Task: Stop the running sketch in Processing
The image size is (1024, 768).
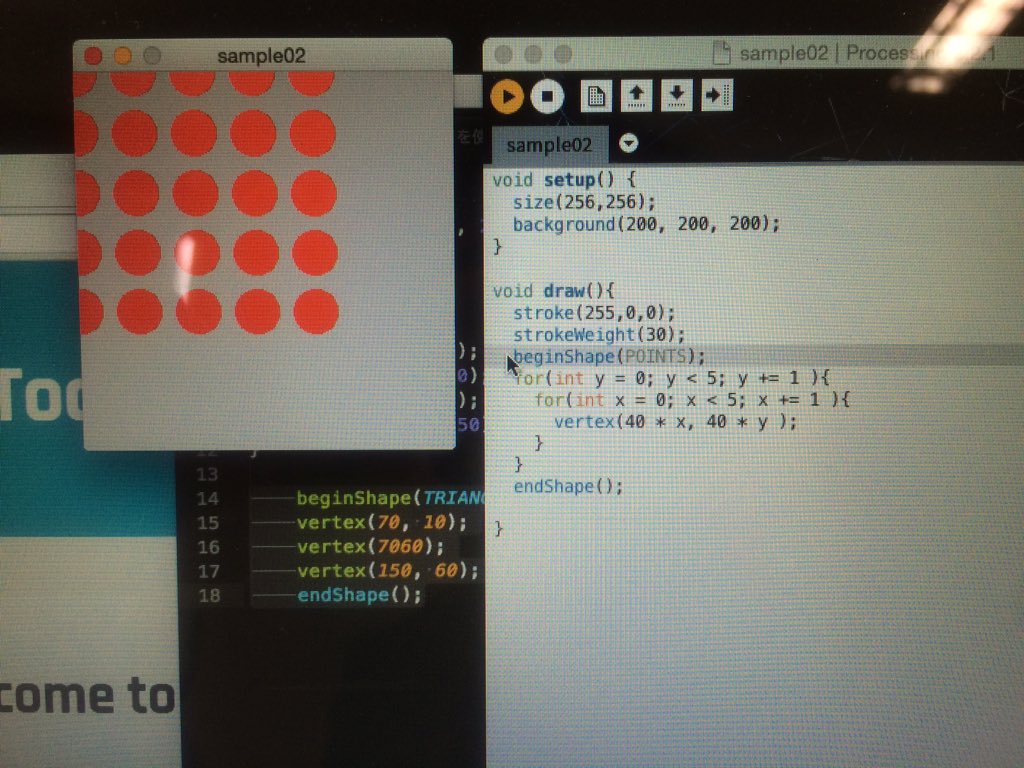Action: [x=547, y=97]
